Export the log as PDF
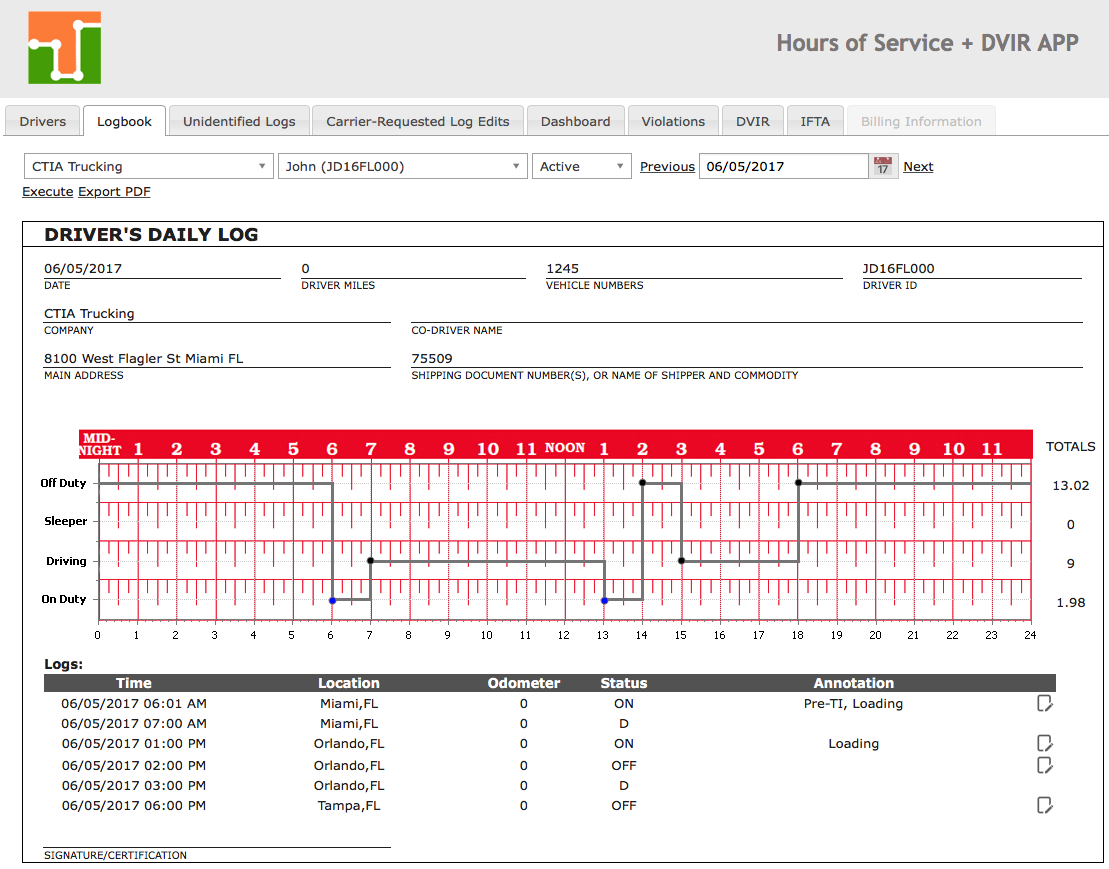1109x869 pixels. pyautogui.click(x=114, y=191)
